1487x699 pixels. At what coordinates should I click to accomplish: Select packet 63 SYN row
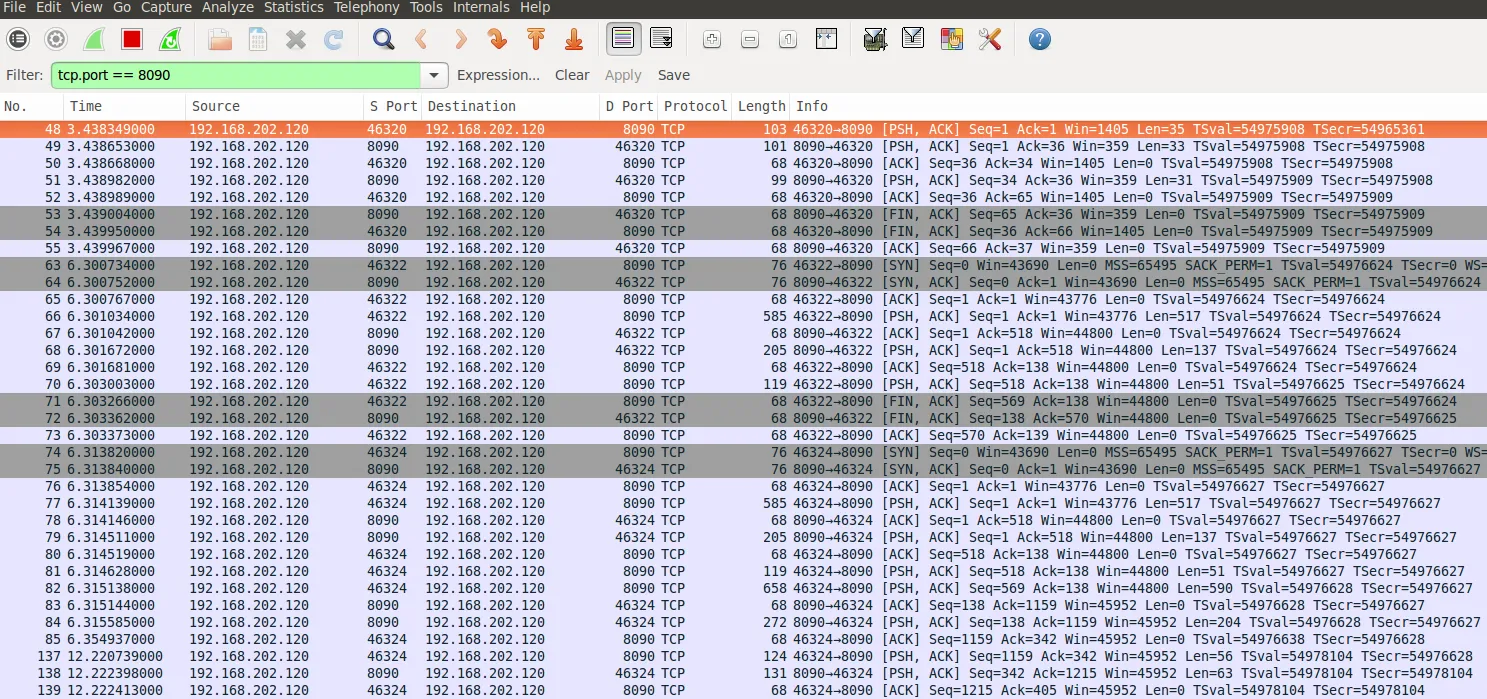(743, 265)
